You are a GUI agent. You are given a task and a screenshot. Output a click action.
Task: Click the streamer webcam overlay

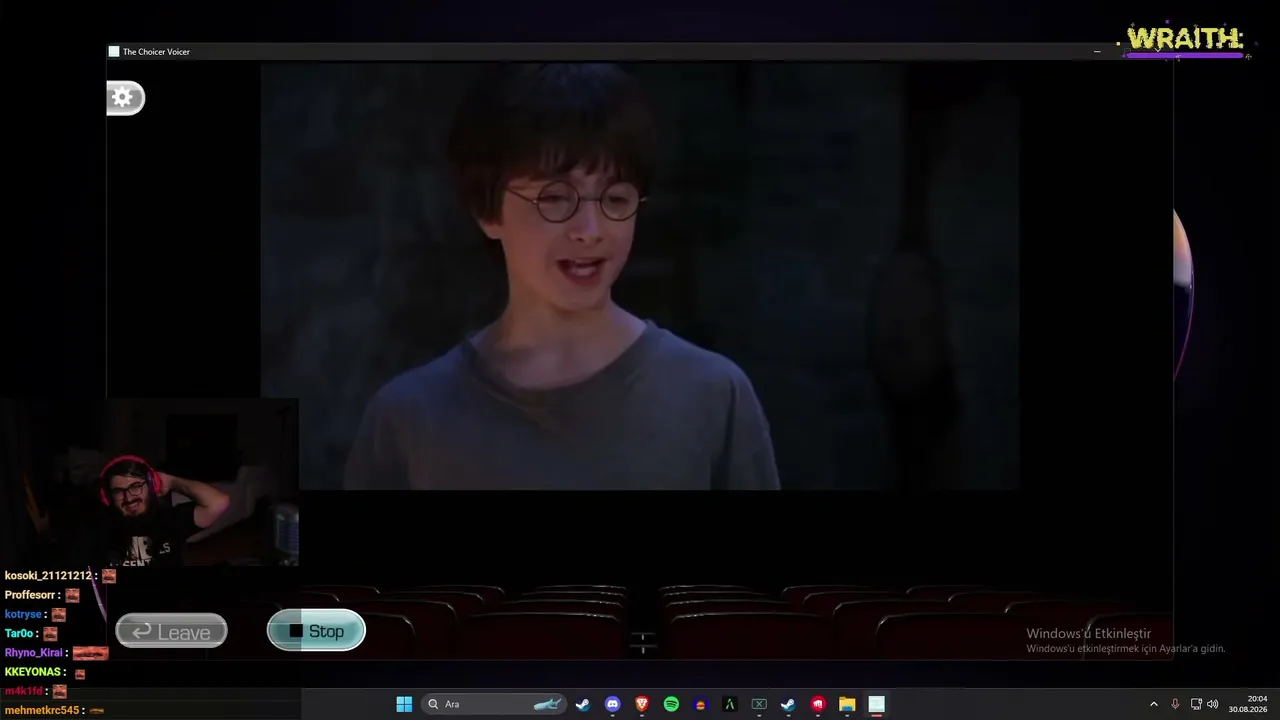(150, 483)
